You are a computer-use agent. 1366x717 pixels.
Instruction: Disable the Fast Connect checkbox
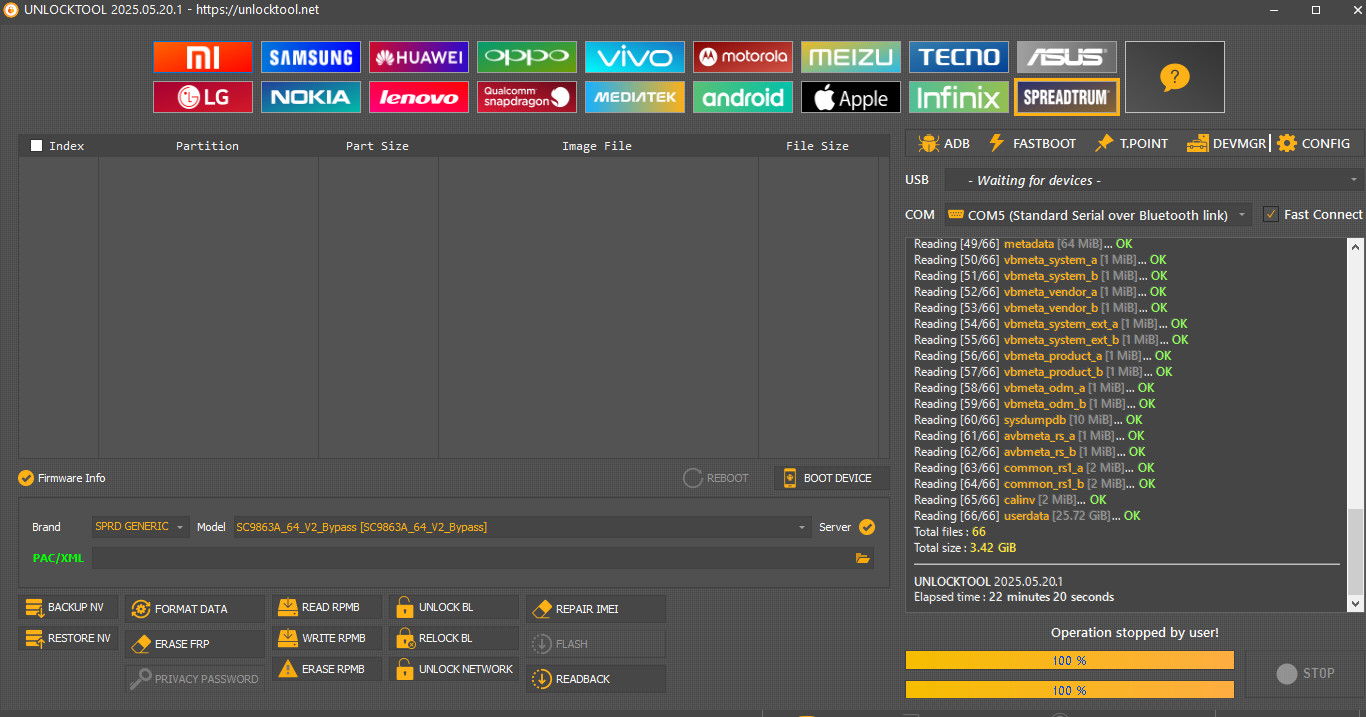[x=1271, y=214]
